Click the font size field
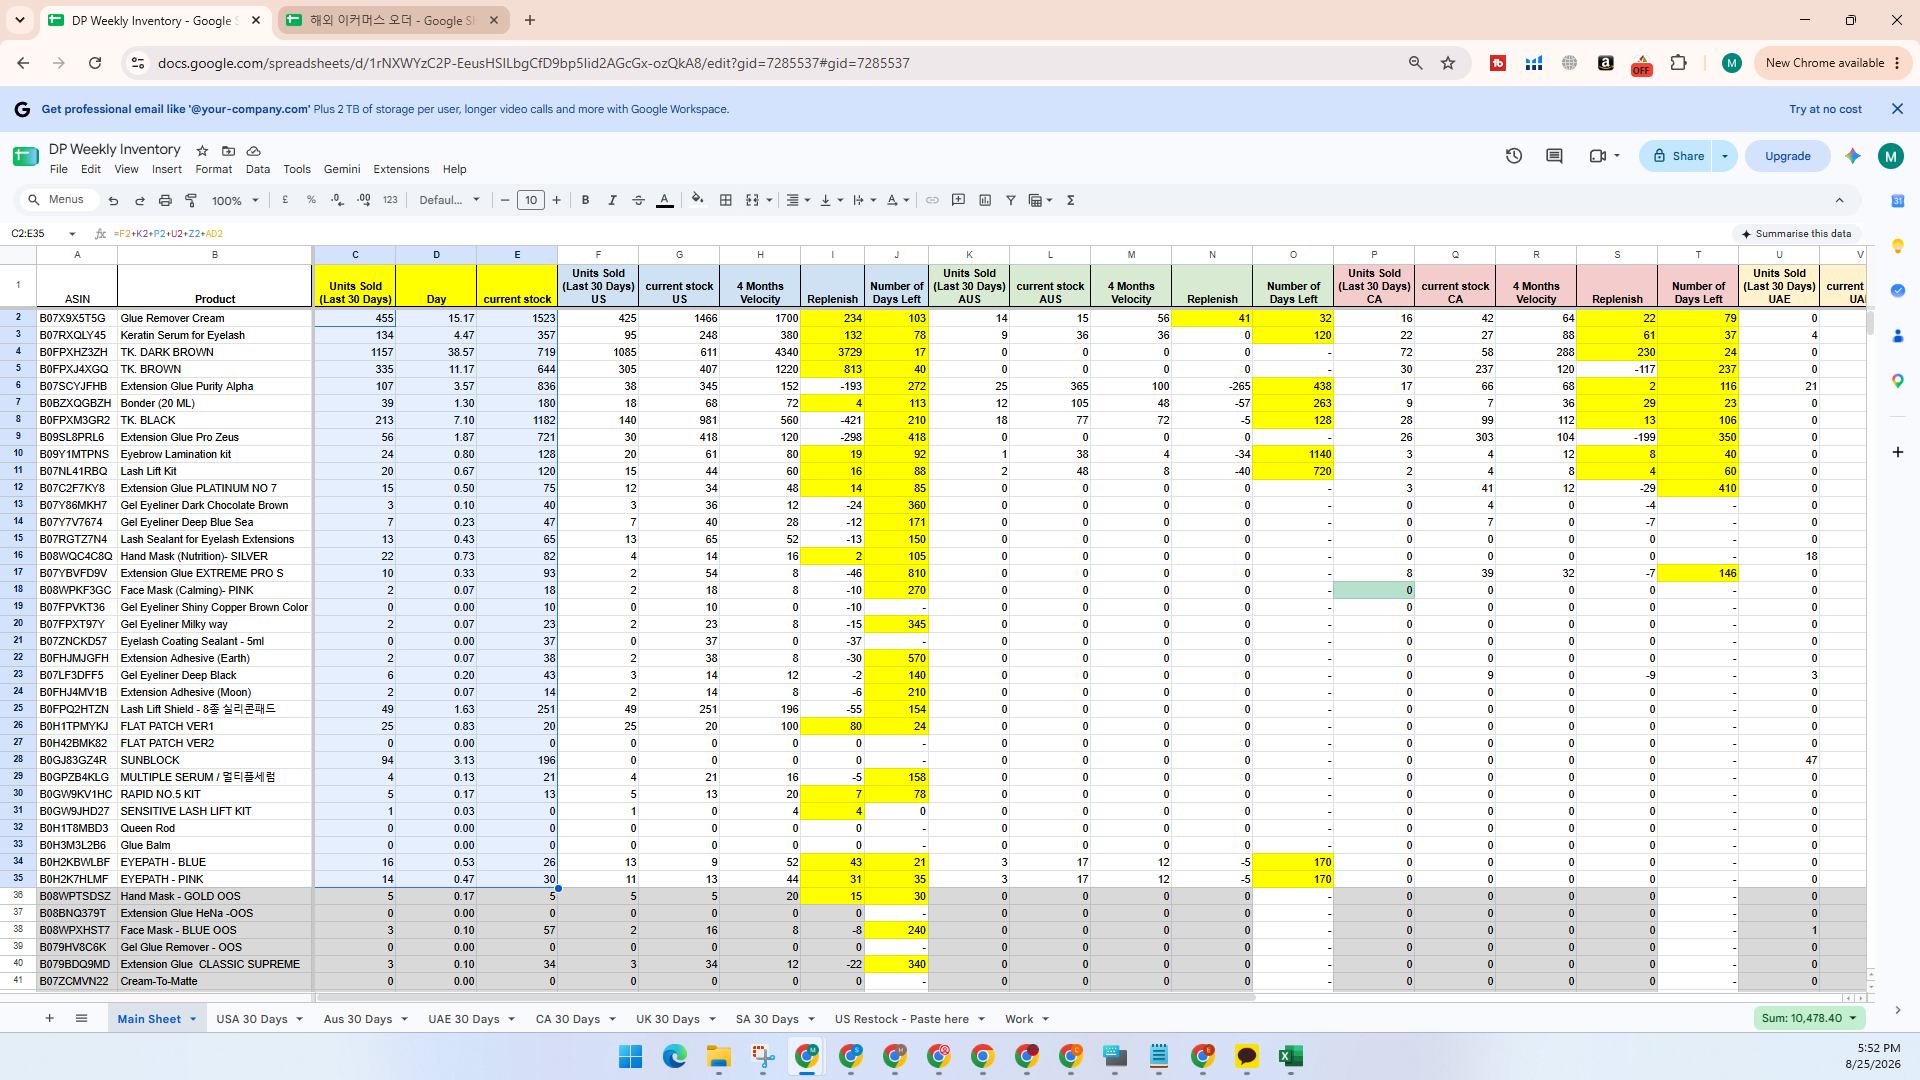This screenshot has width=1920, height=1080. click(x=531, y=200)
